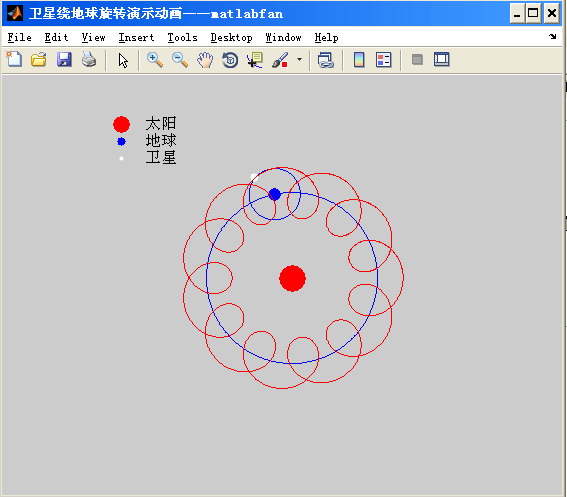
Task: Open the Window menu
Action: pos(283,37)
